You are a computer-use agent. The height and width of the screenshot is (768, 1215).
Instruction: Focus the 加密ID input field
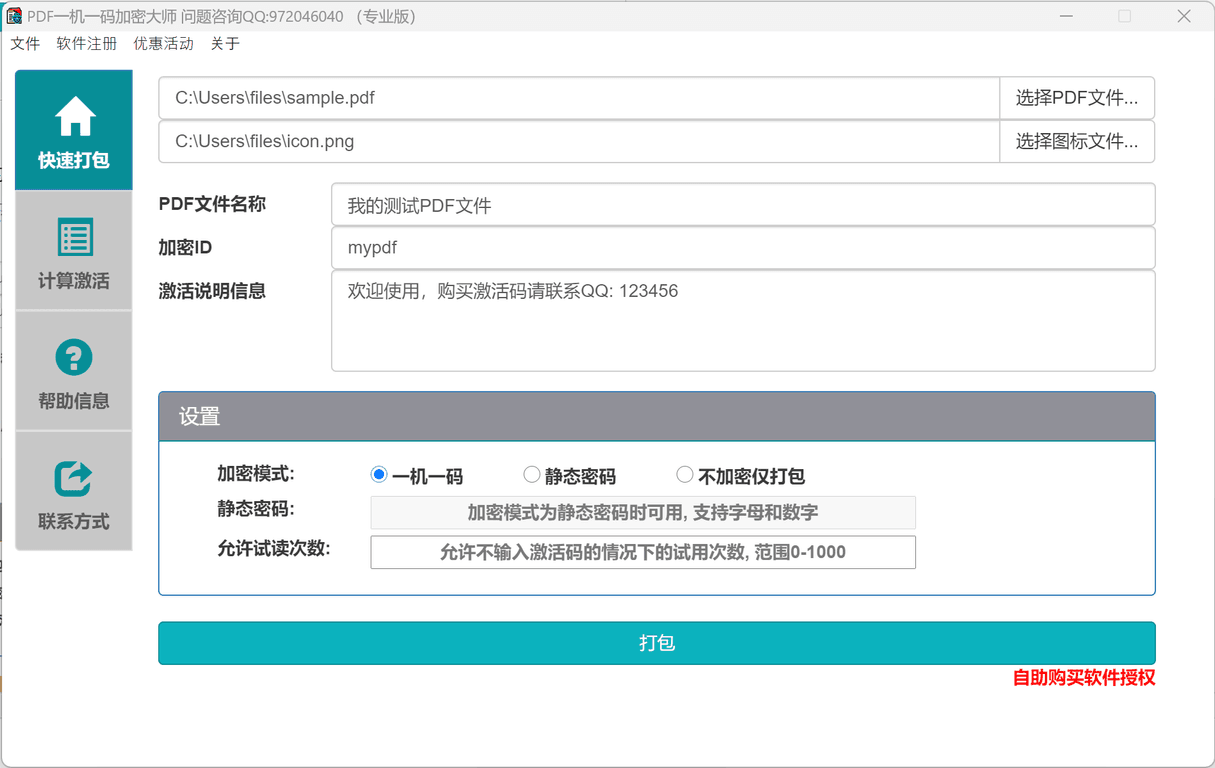743,247
